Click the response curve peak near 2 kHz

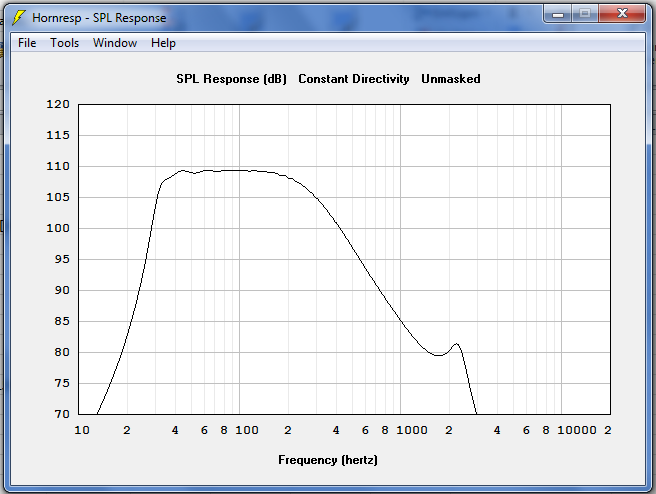coord(456,344)
